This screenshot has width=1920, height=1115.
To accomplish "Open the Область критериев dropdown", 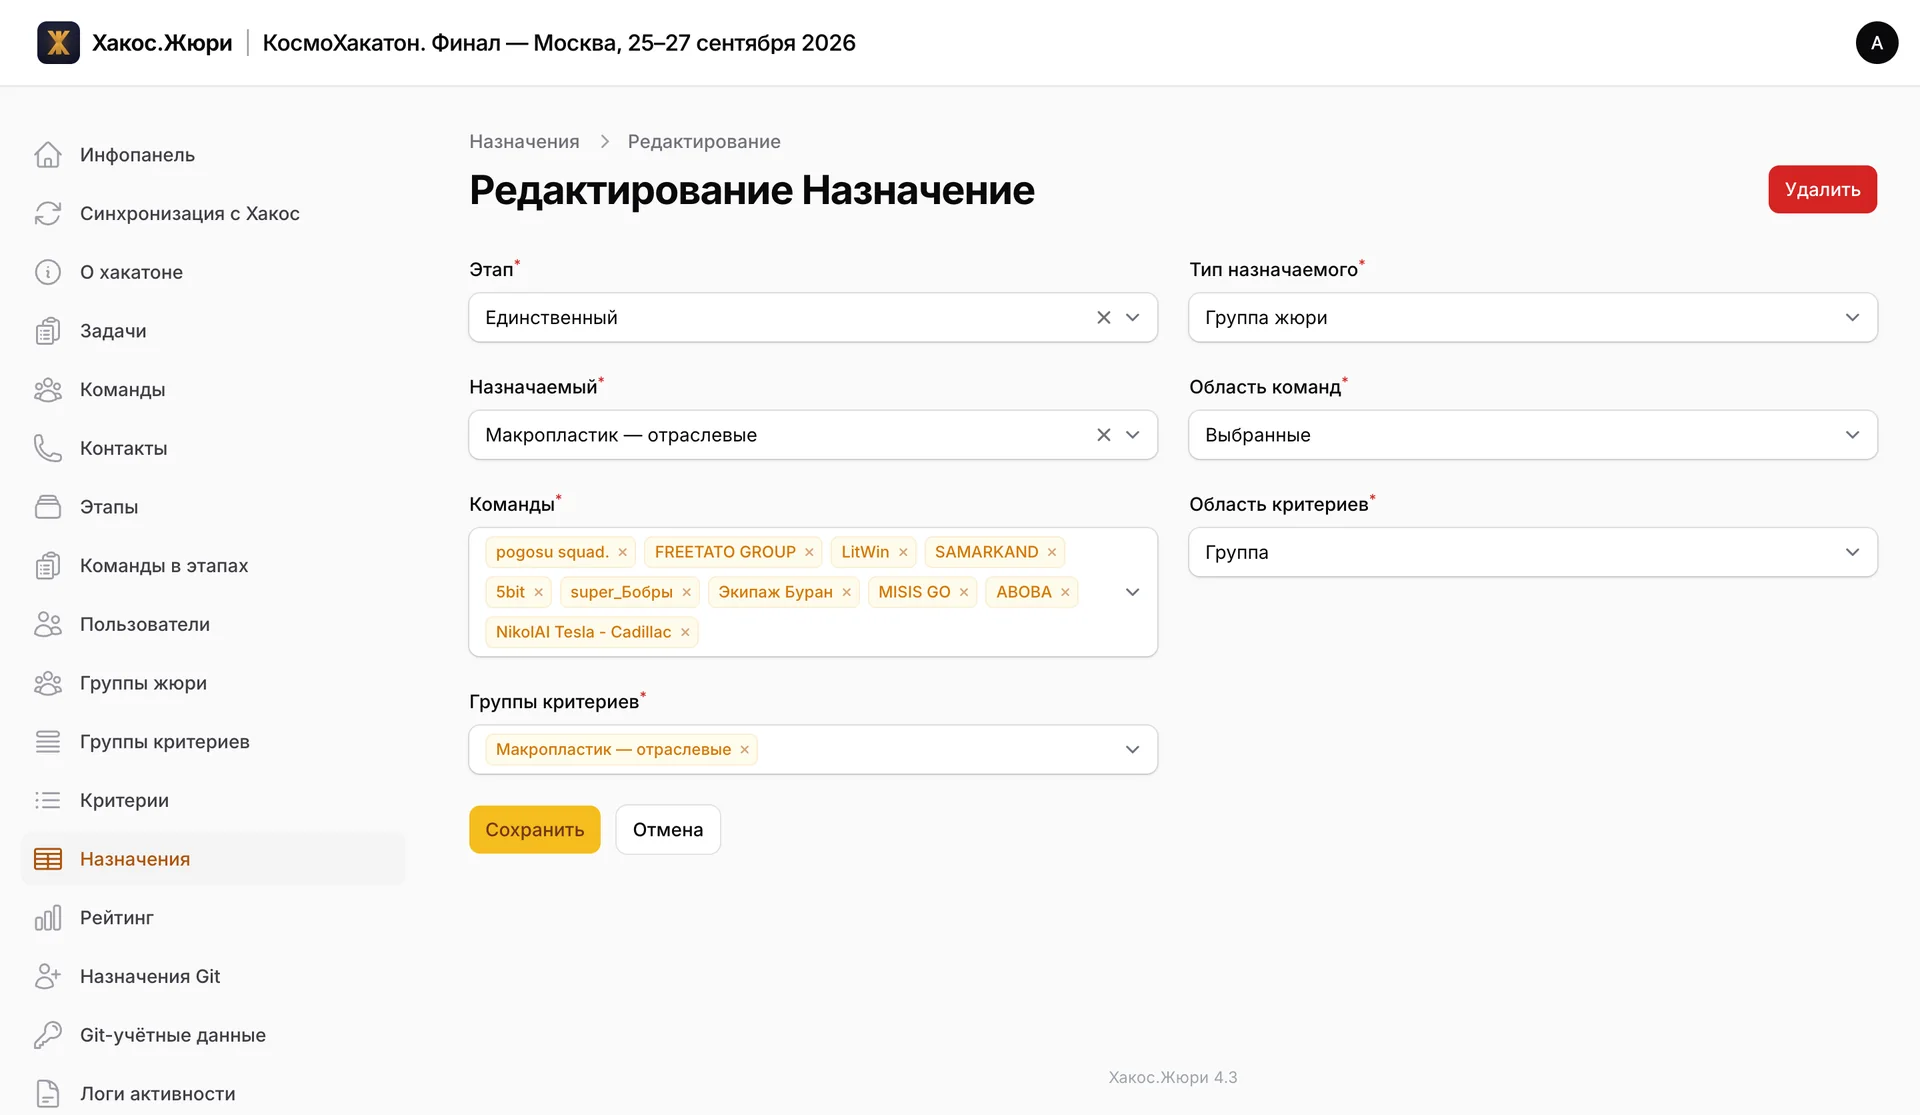I will tap(1533, 552).
